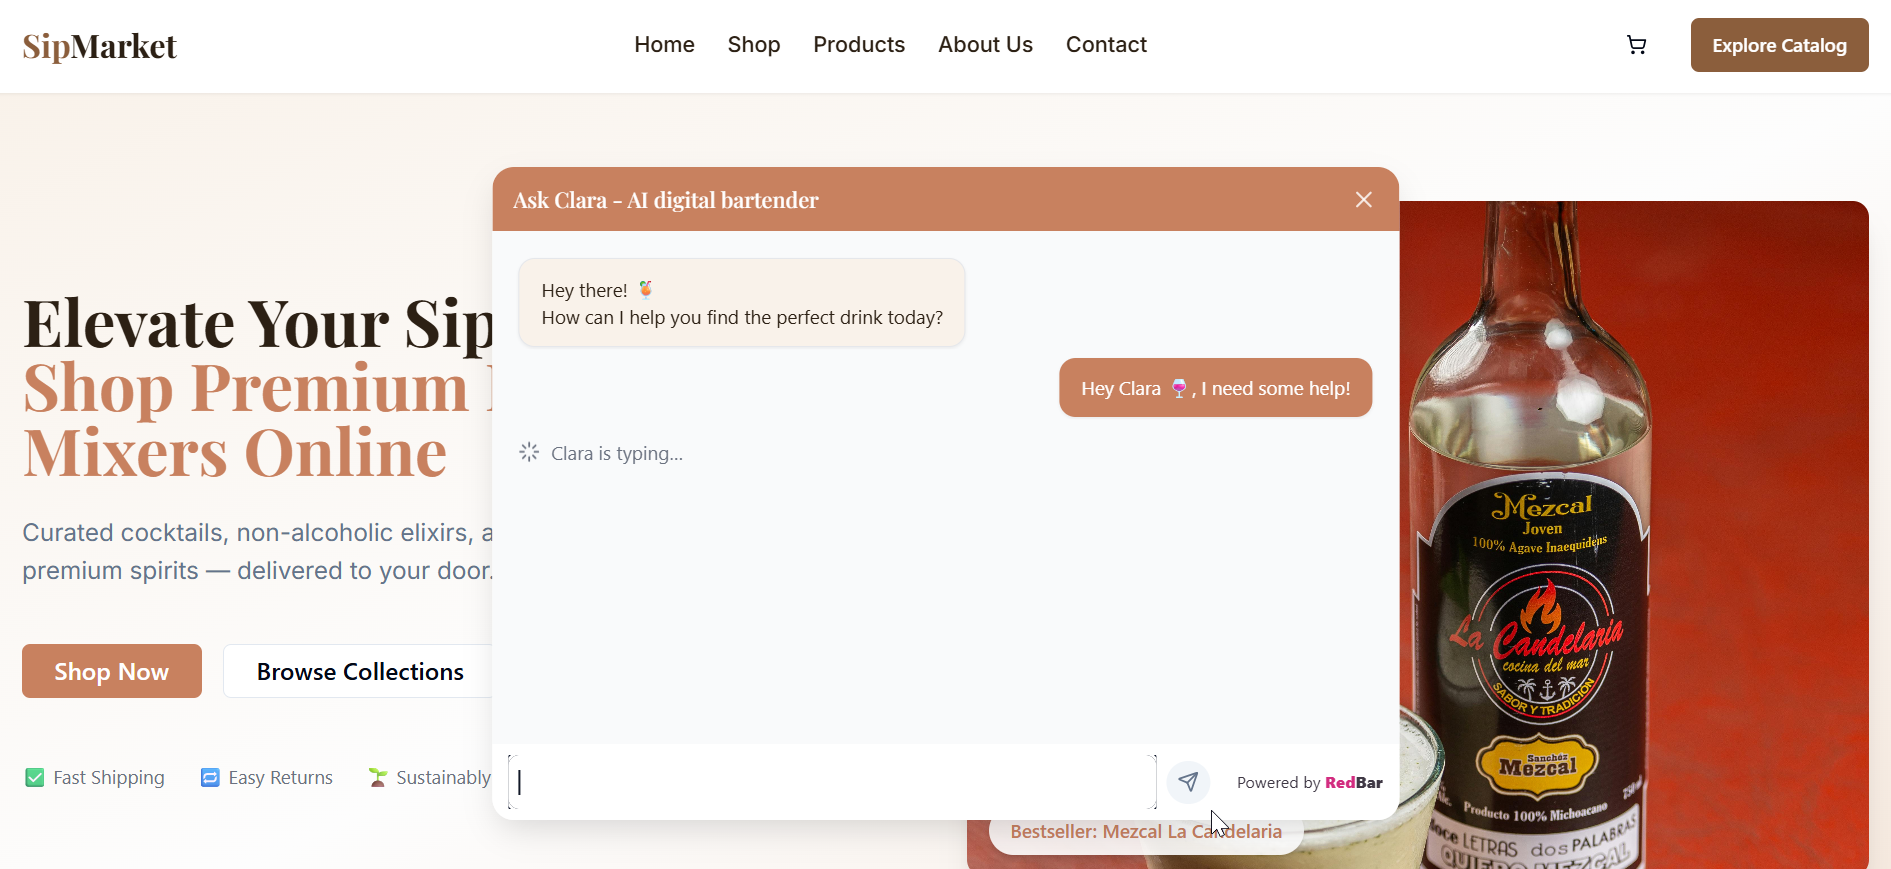Open the About Us page
This screenshot has height=869, width=1891.
(984, 45)
